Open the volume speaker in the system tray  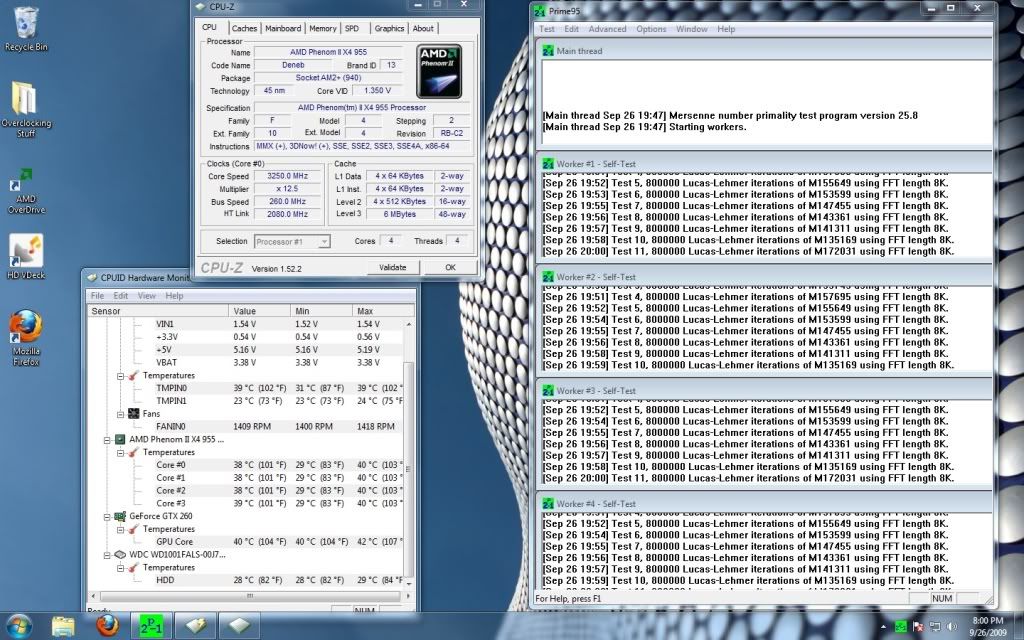pyautogui.click(x=950, y=627)
